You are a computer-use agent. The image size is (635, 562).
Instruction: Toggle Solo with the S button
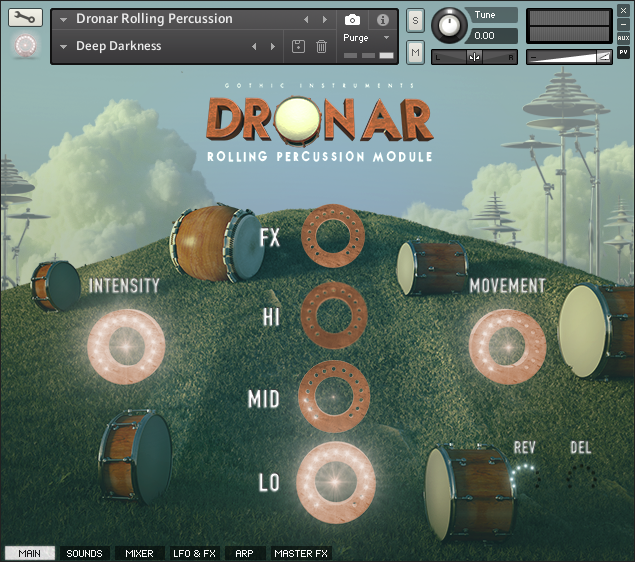click(415, 20)
